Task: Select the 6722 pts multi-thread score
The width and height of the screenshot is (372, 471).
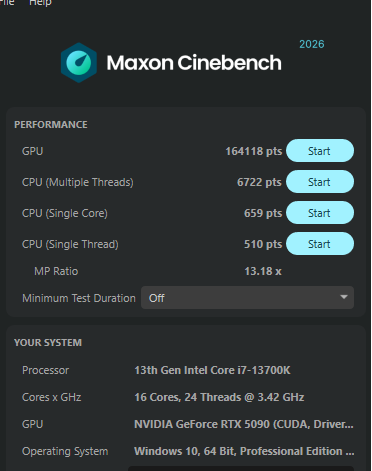Action: [259, 182]
